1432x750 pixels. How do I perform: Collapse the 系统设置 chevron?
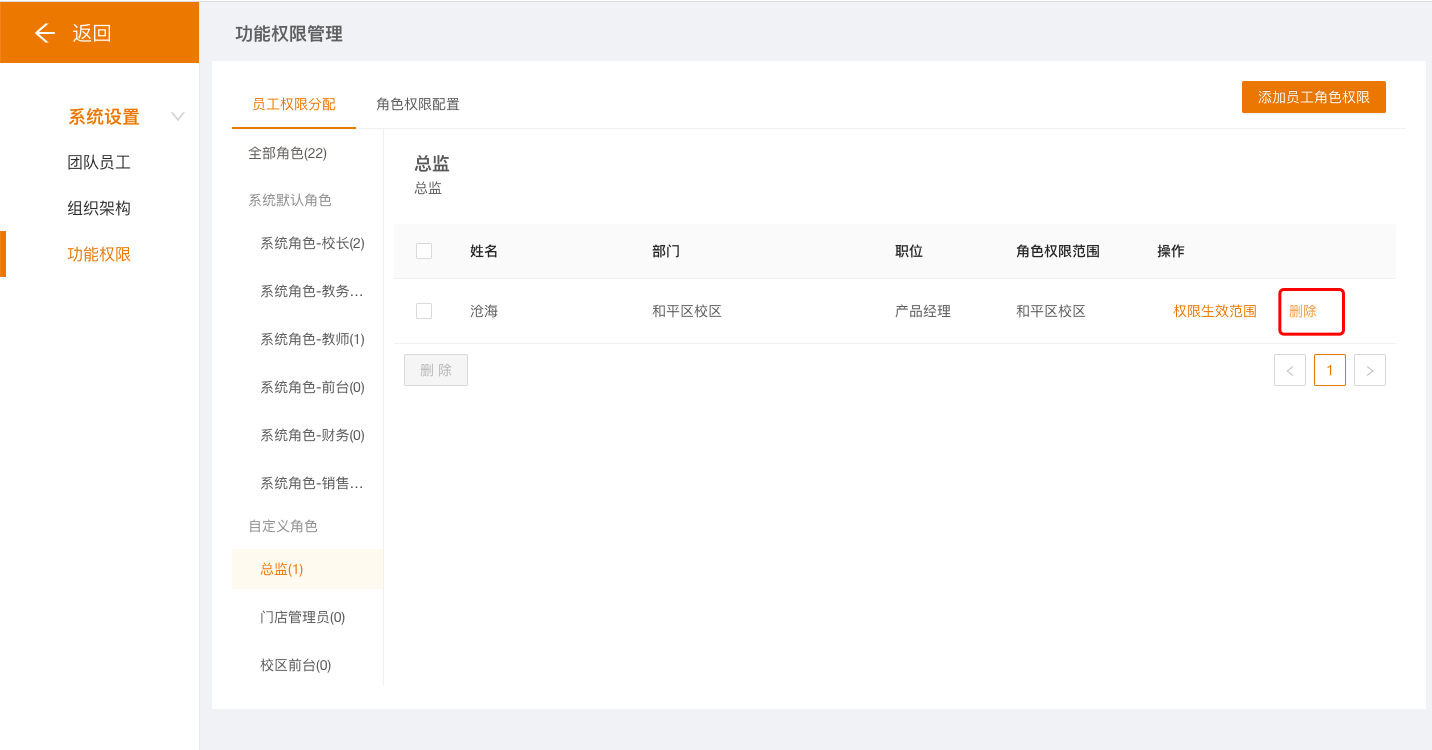(178, 117)
